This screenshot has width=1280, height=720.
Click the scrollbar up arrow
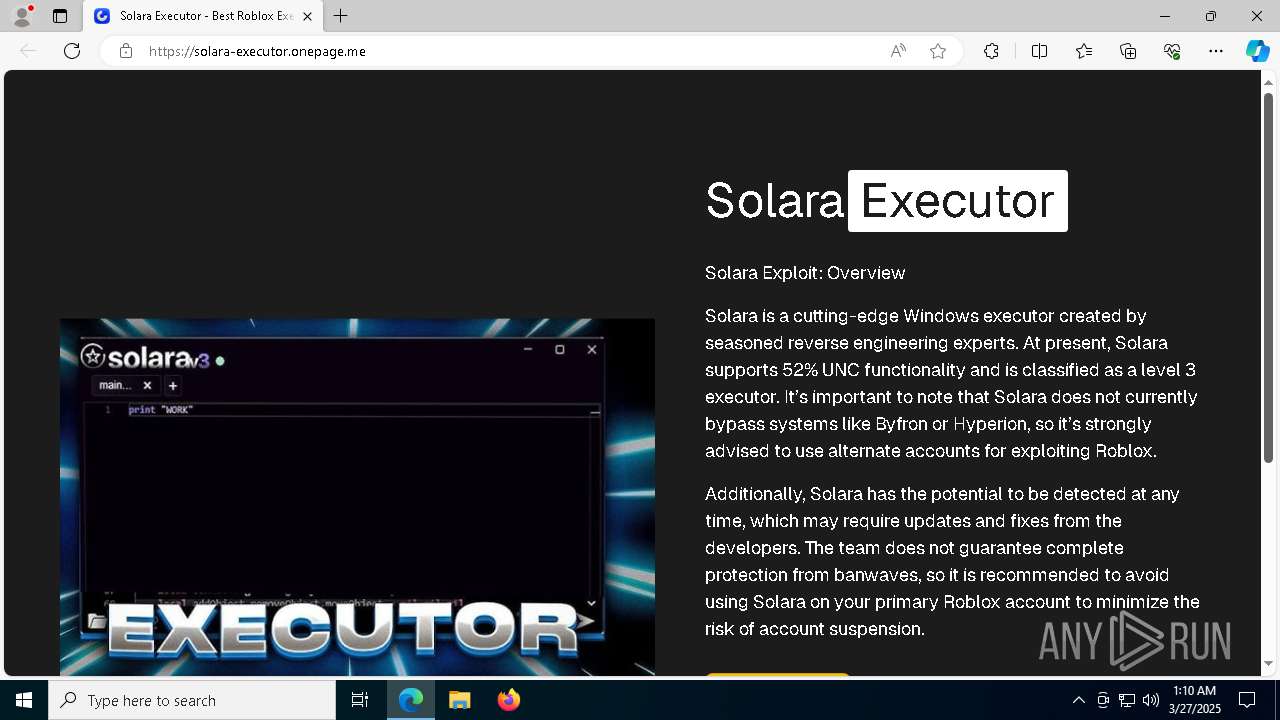1268,81
